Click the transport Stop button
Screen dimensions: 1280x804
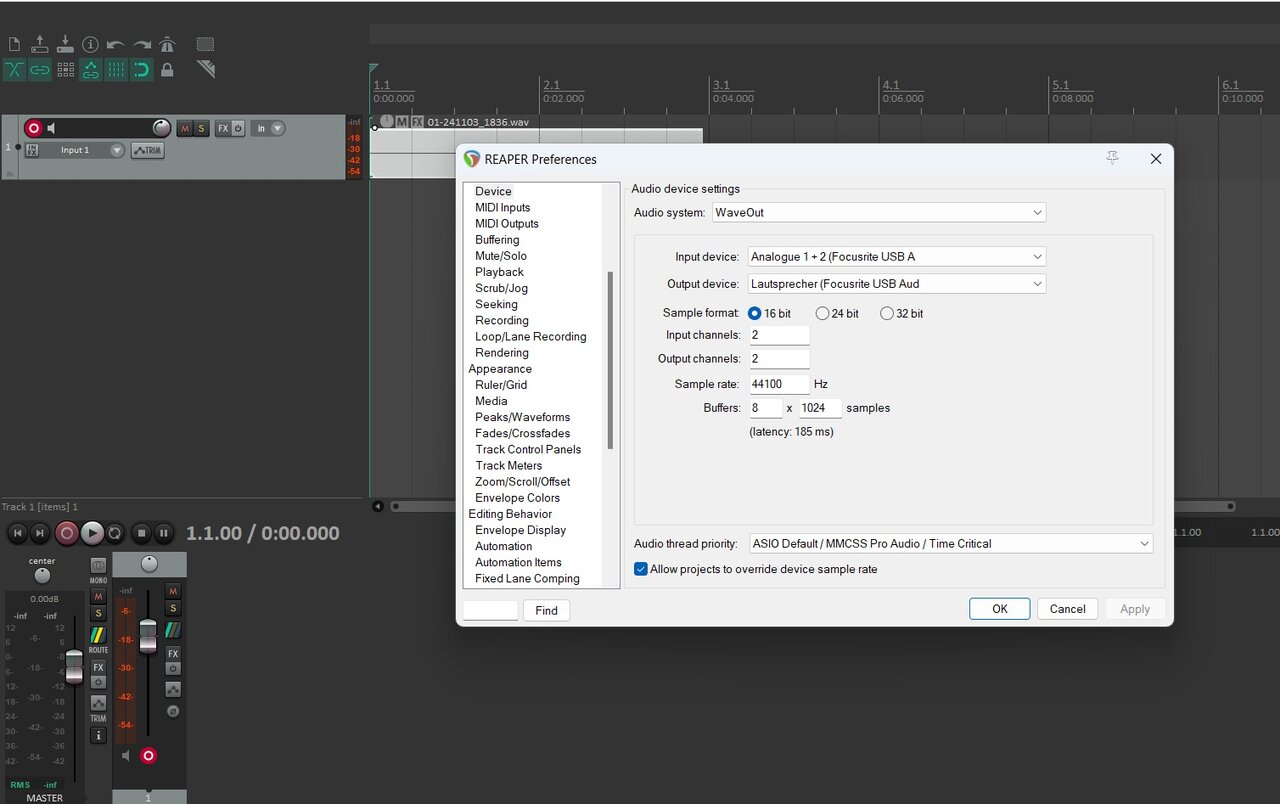click(x=142, y=533)
